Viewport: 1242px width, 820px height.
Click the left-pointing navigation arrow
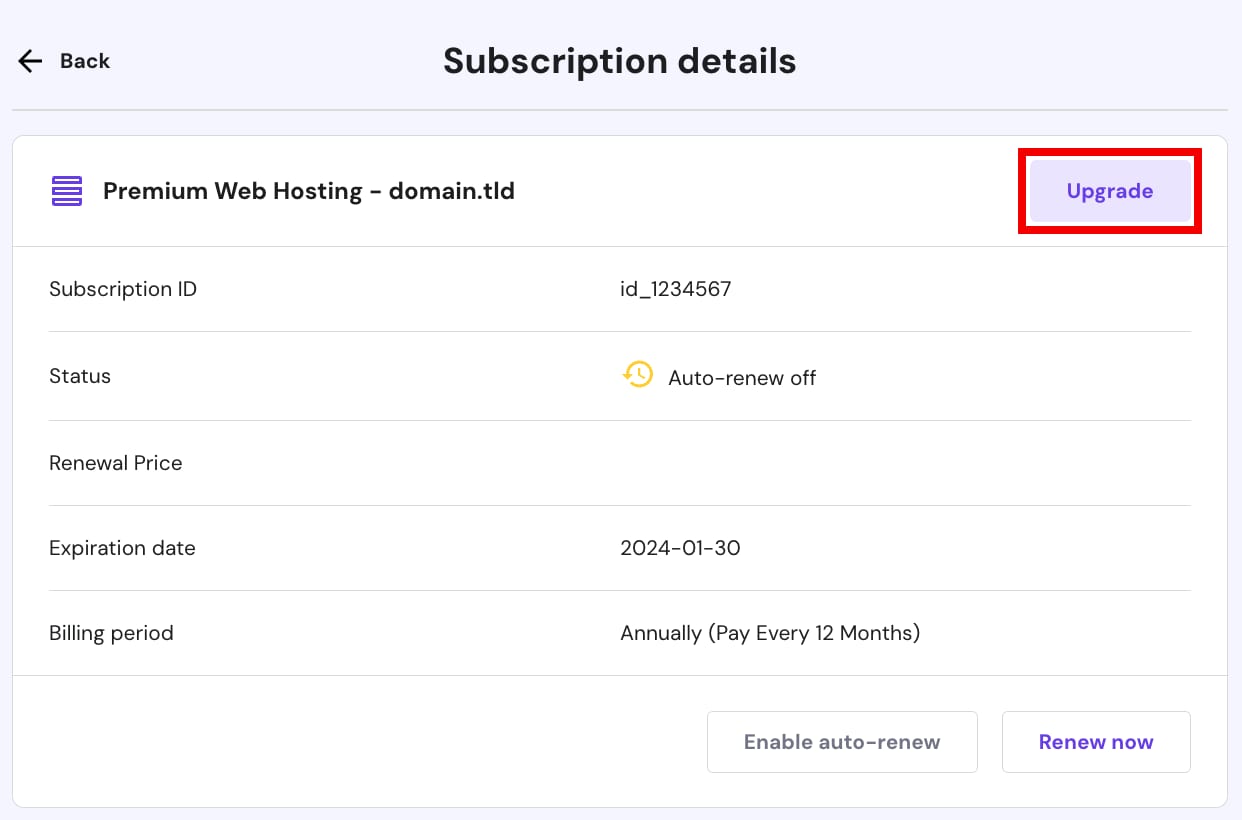coord(30,61)
